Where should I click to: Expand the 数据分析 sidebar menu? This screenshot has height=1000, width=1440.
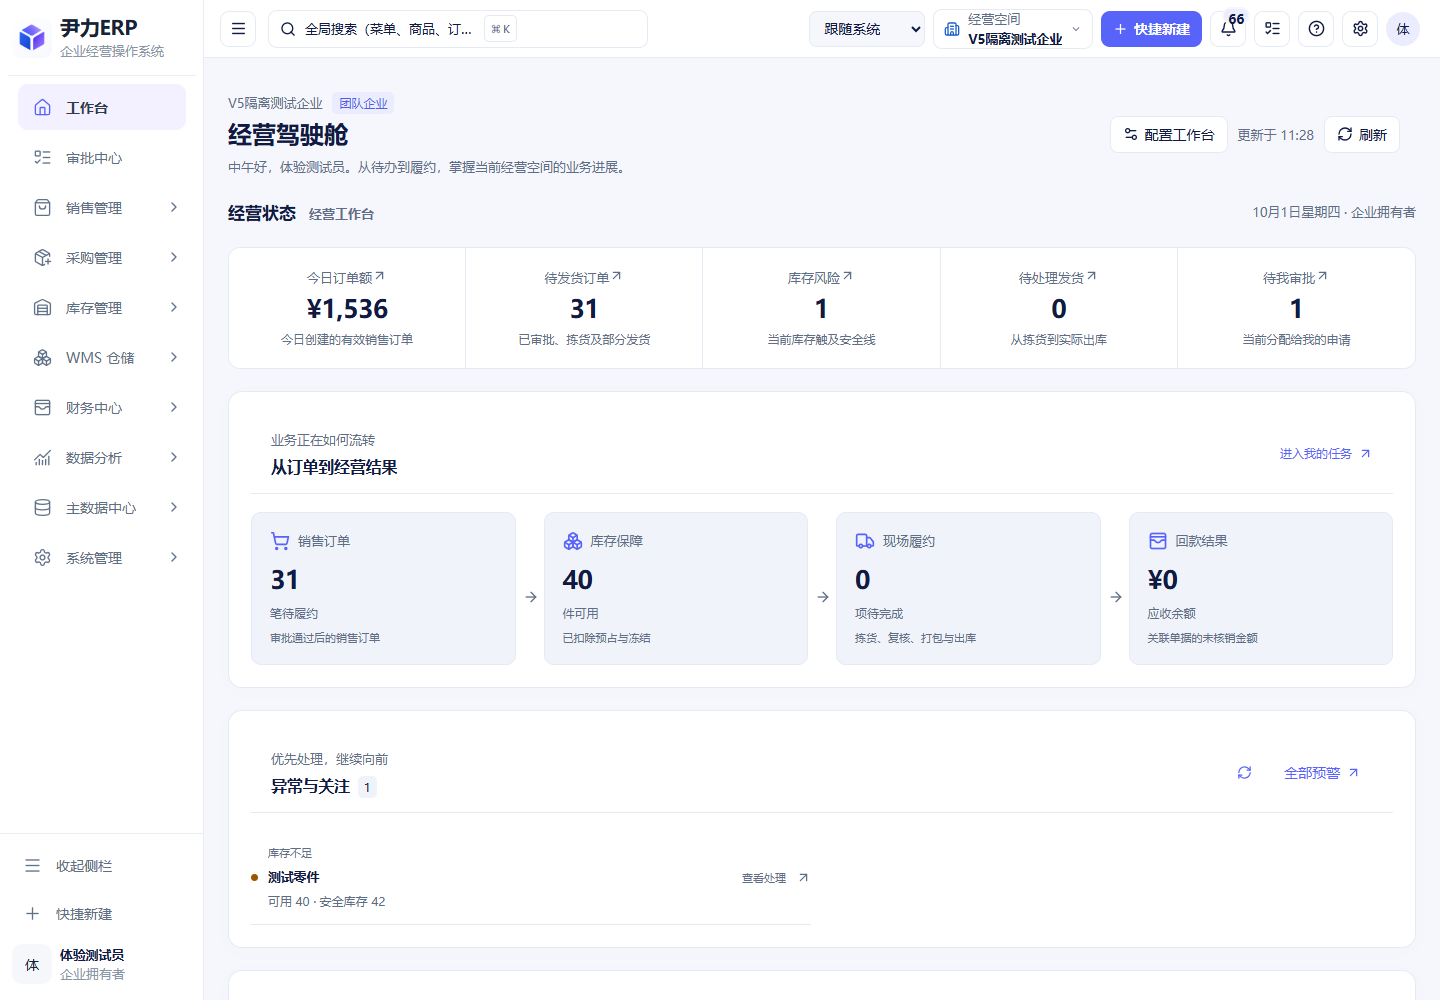tap(102, 458)
